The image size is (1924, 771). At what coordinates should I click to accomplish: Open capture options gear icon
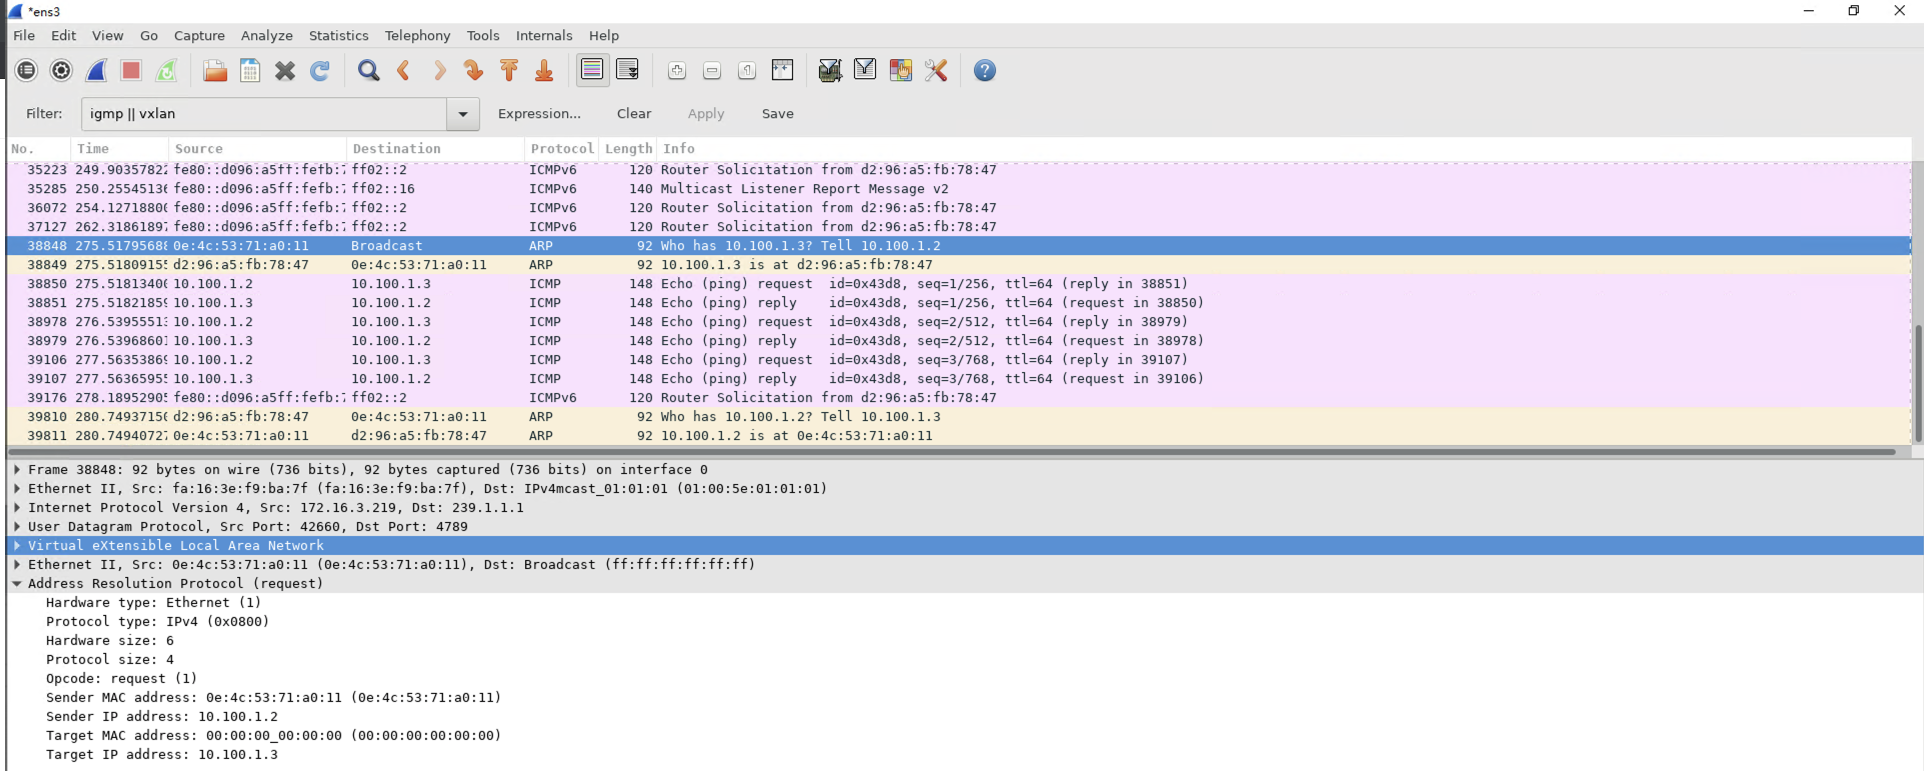62,70
